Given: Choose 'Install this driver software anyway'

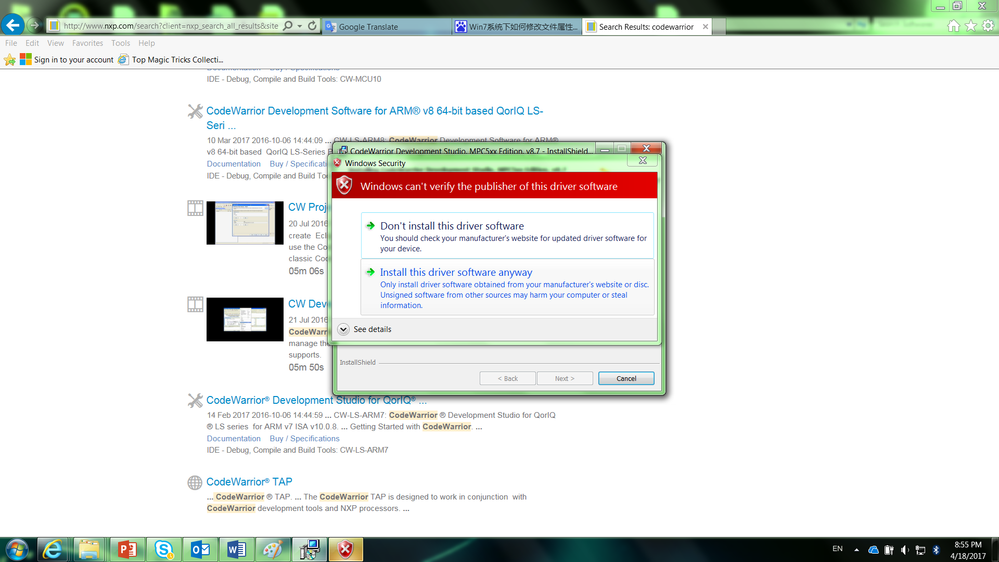Looking at the screenshot, I should [507, 287].
